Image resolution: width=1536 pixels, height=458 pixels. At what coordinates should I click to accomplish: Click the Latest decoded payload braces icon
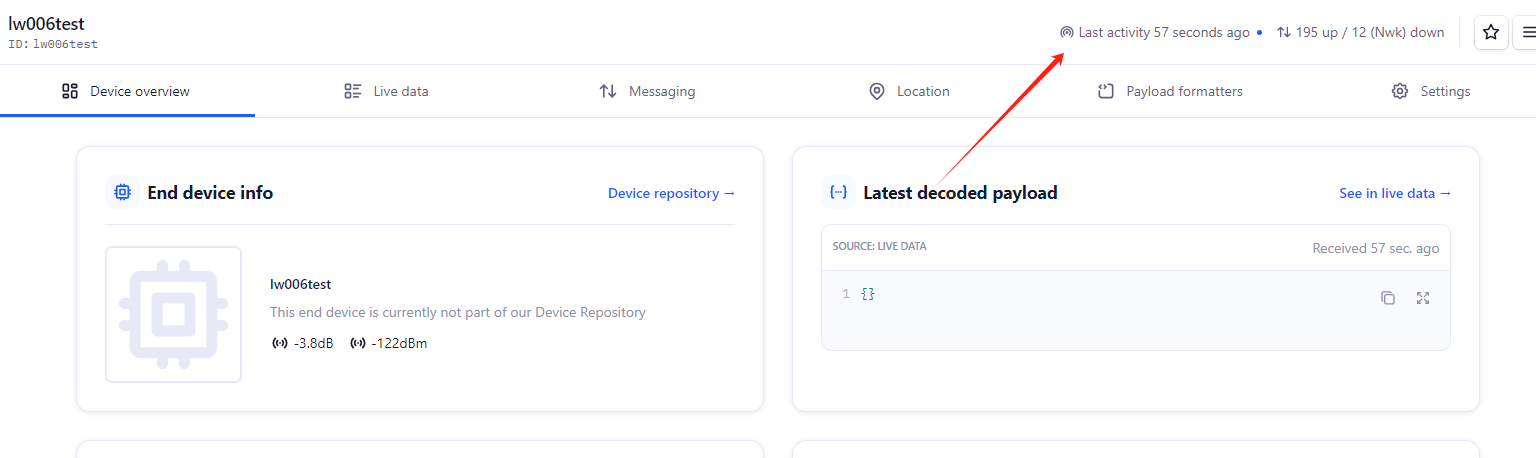838,193
